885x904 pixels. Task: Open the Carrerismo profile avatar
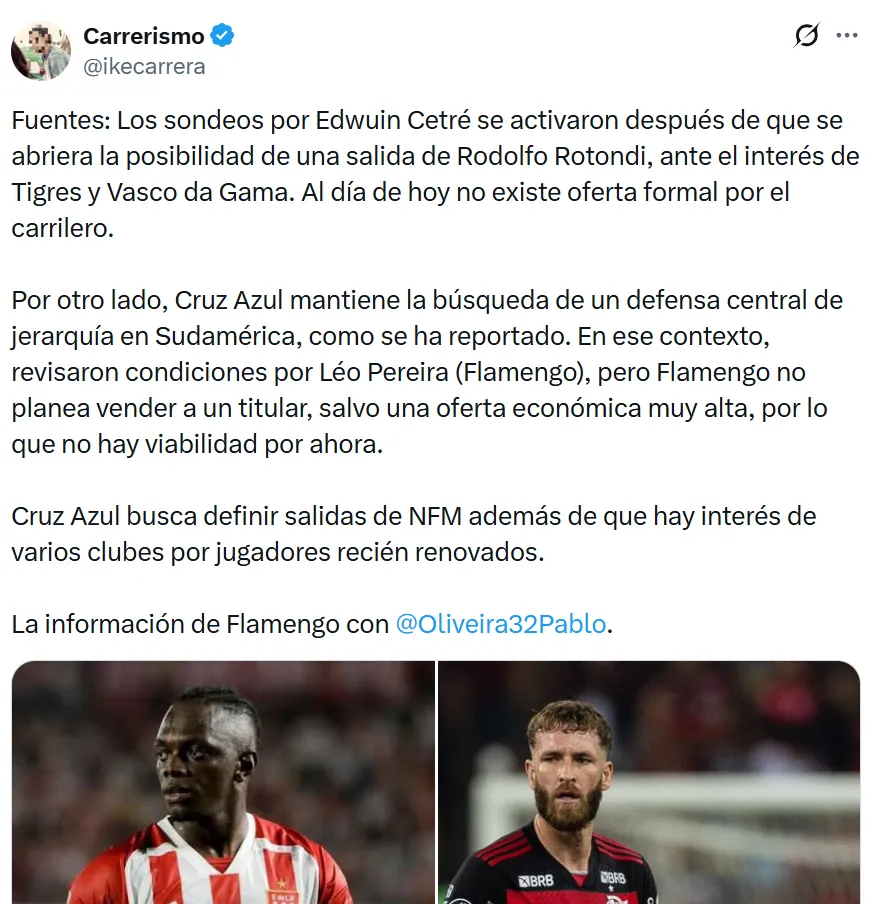click(x=40, y=51)
